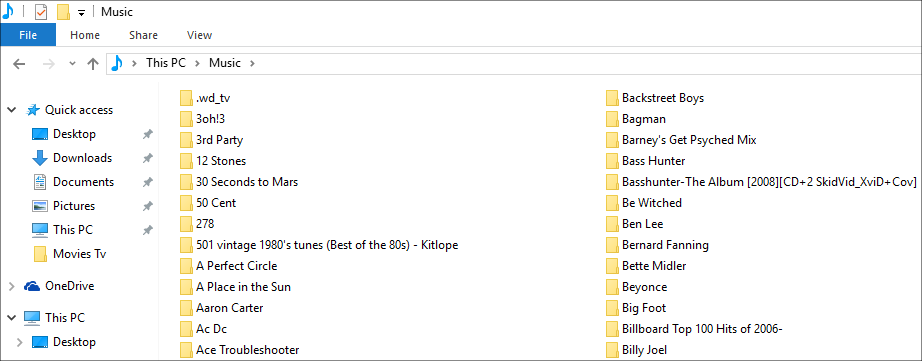Select 'Barney's Get Psyched Mix' folder name

coord(689,140)
